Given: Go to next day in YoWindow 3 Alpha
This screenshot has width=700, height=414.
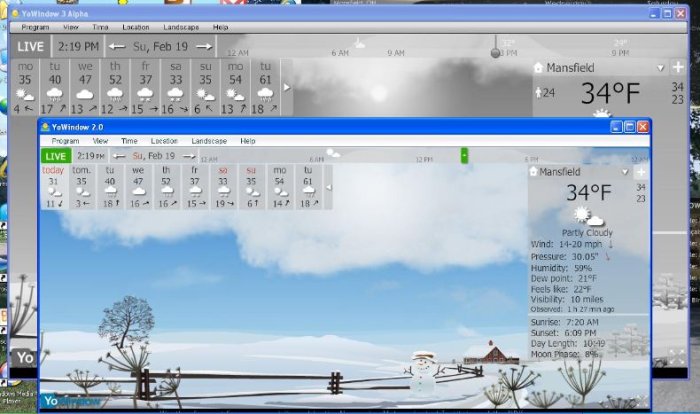Looking at the screenshot, I should click(x=204, y=46).
